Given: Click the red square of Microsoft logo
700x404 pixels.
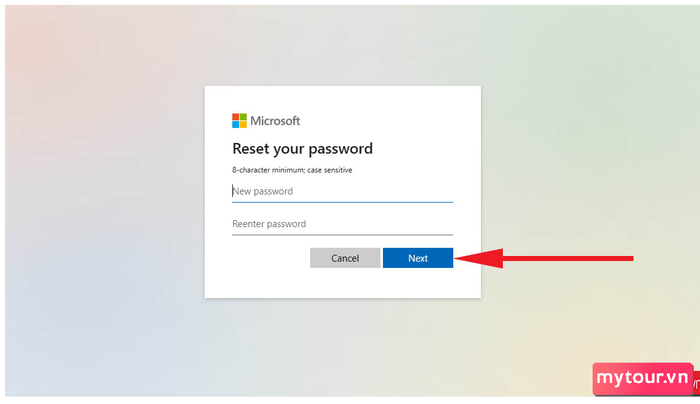Looking at the screenshot, I should coord(236,117).
